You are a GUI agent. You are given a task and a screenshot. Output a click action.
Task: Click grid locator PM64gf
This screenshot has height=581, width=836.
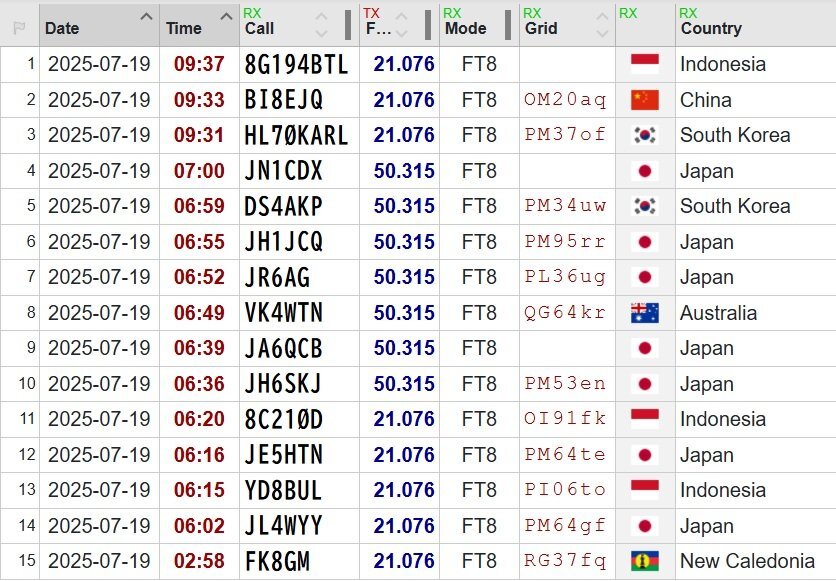565,525
